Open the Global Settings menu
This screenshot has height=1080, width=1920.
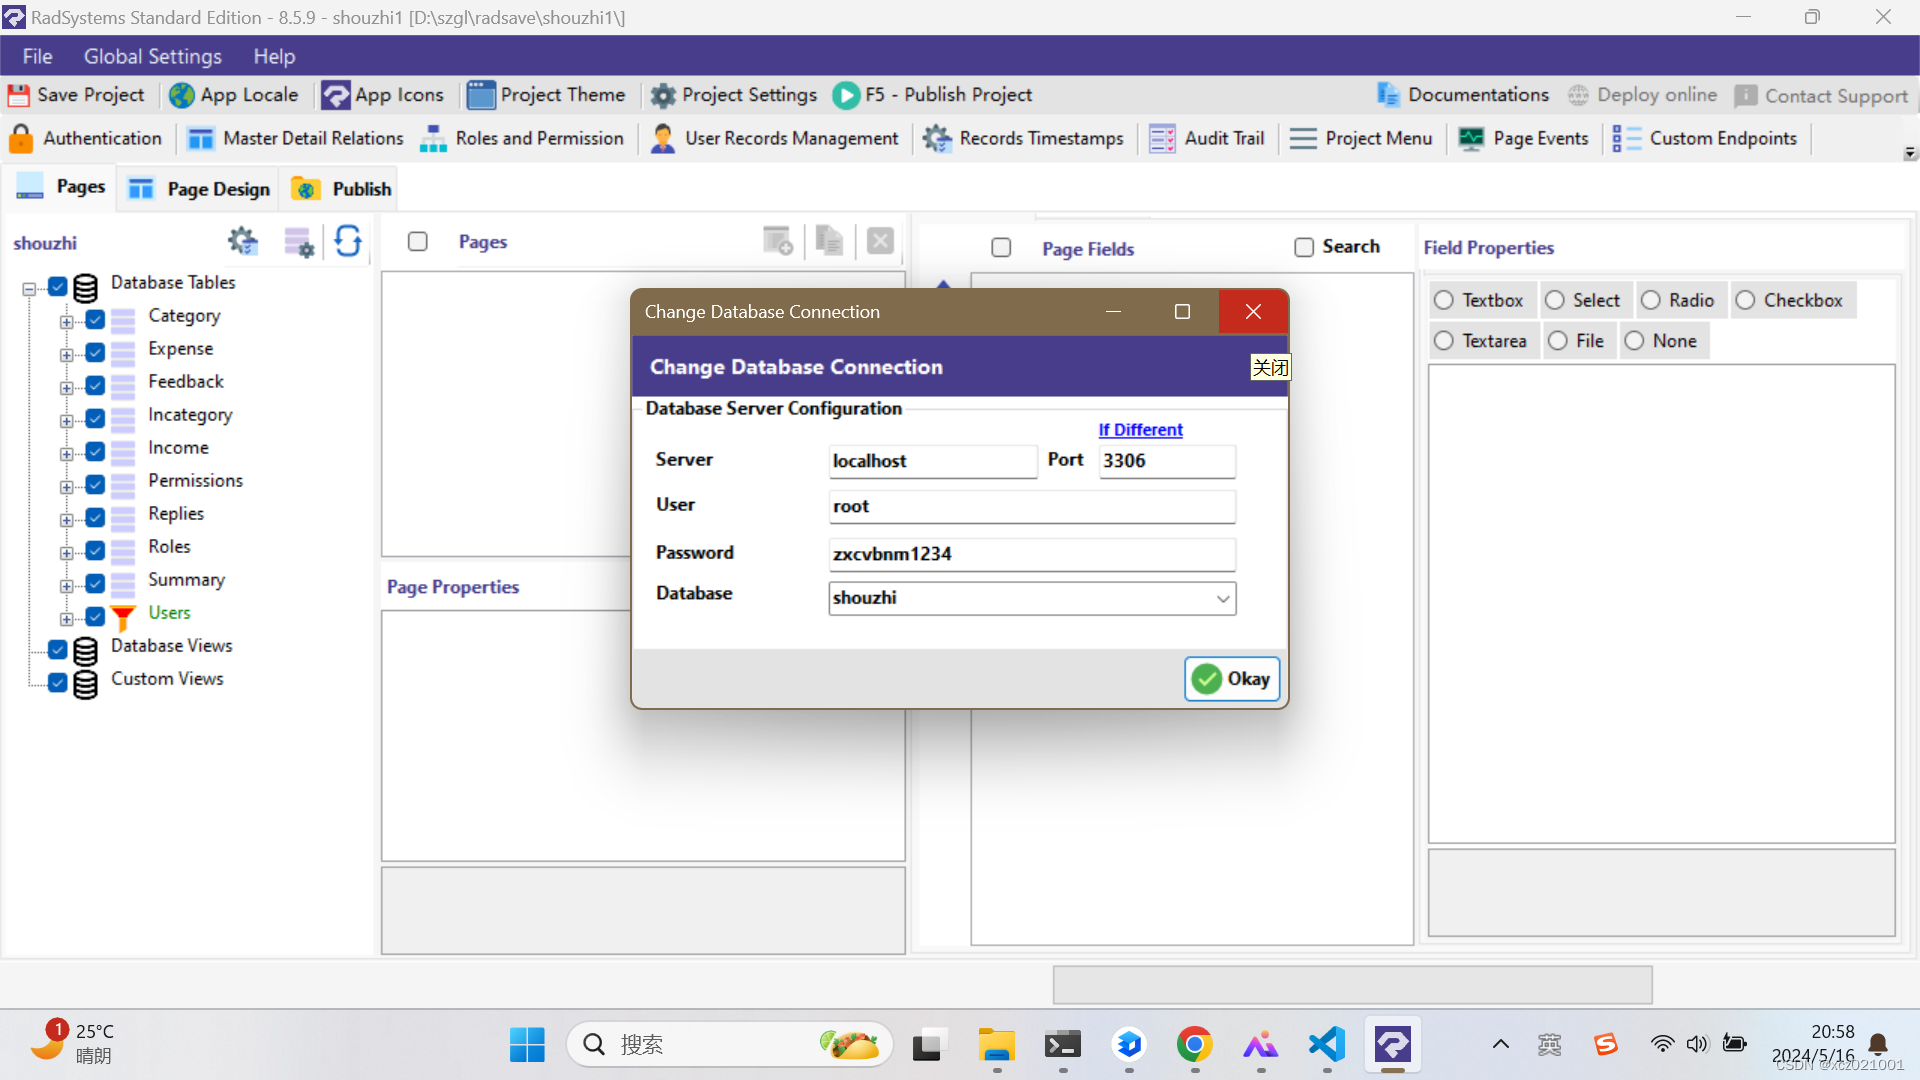pos(152,56)
